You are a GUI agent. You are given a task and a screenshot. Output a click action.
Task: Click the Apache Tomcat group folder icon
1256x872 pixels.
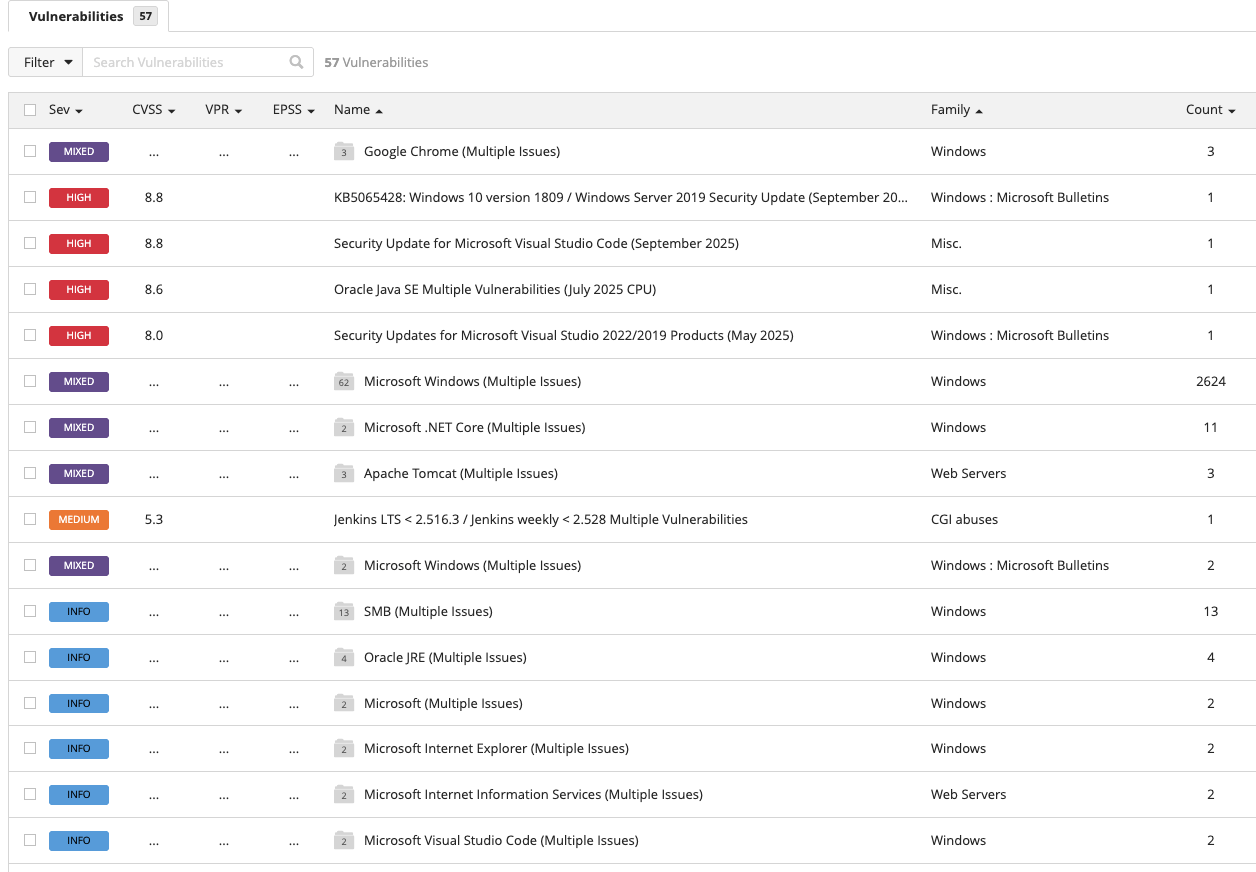click(344, 474)
